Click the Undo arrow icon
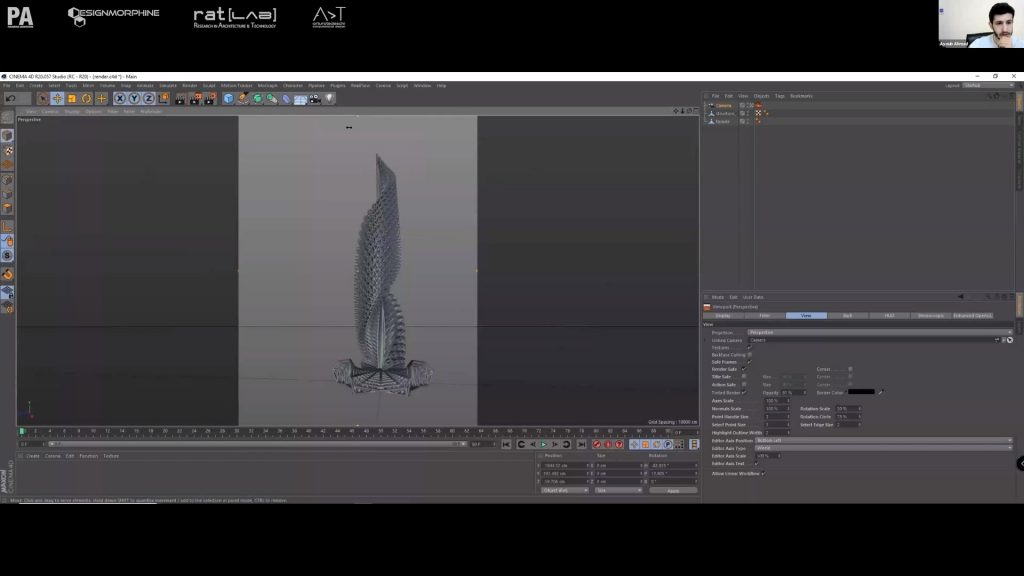The width and height of the screenshot is (1024, 576). [x=11, y=98]
